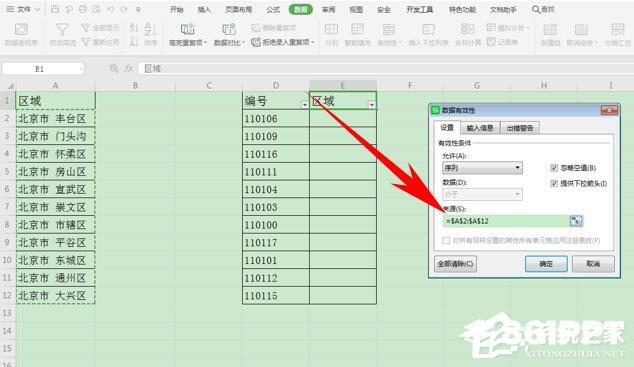Click the 来源 source input field
The image size is (634, 367).
click(506, 221)
